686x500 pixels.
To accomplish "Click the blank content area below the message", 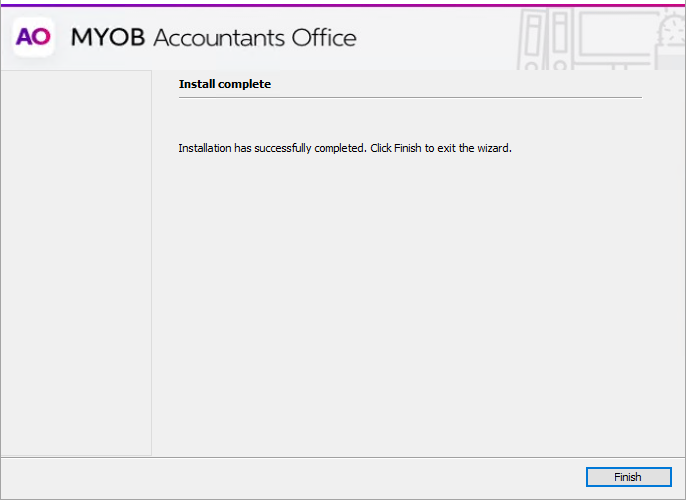I will 410,300.
